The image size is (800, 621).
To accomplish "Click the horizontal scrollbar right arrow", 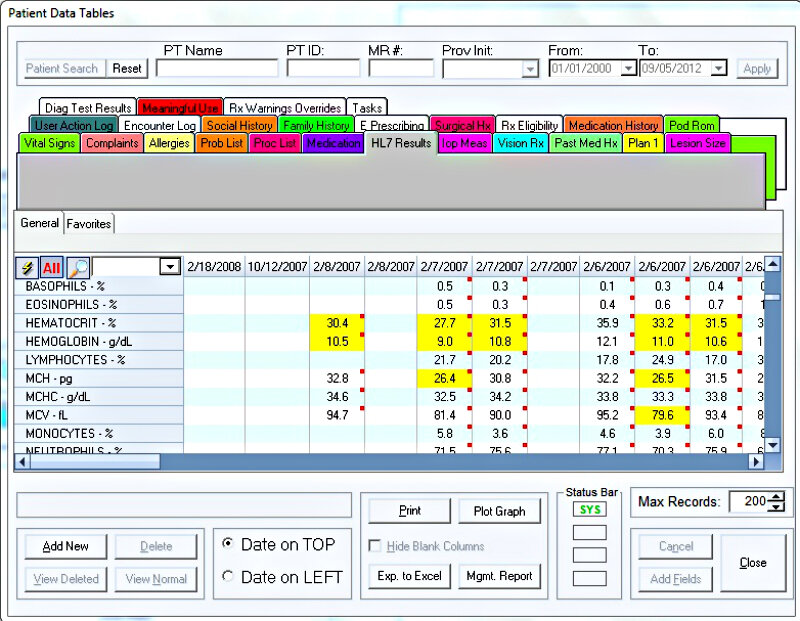I will click(756, 462).
